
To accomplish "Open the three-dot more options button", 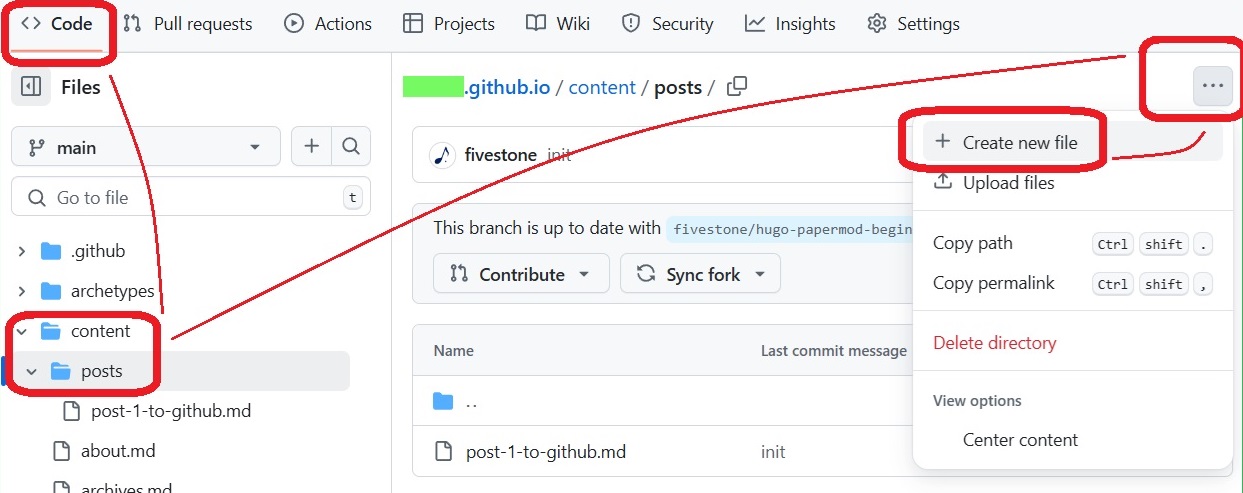I will point(1212,86).
